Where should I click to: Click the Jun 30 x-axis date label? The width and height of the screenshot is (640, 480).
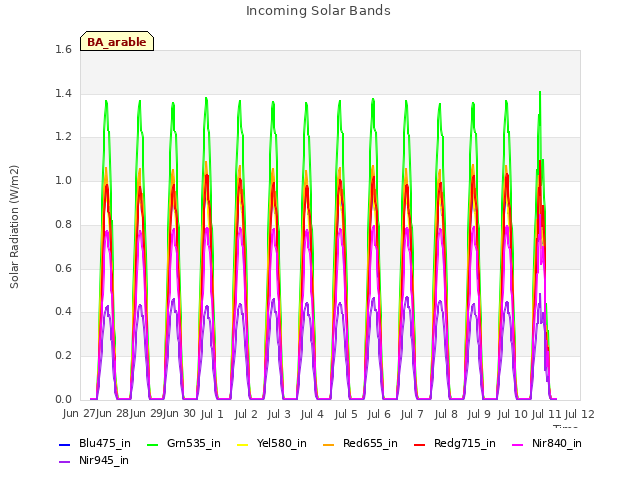coord(179,414)
